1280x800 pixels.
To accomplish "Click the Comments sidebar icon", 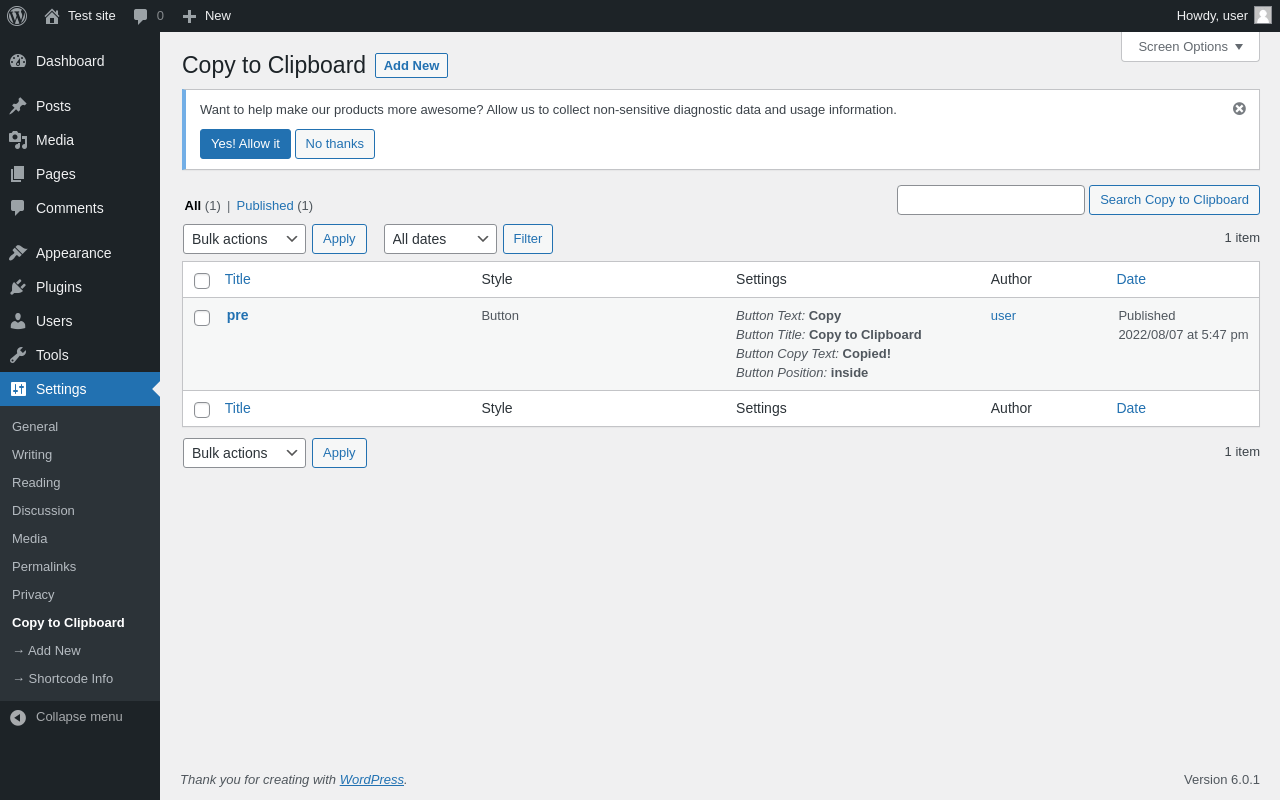I will [x=18, y=208].
